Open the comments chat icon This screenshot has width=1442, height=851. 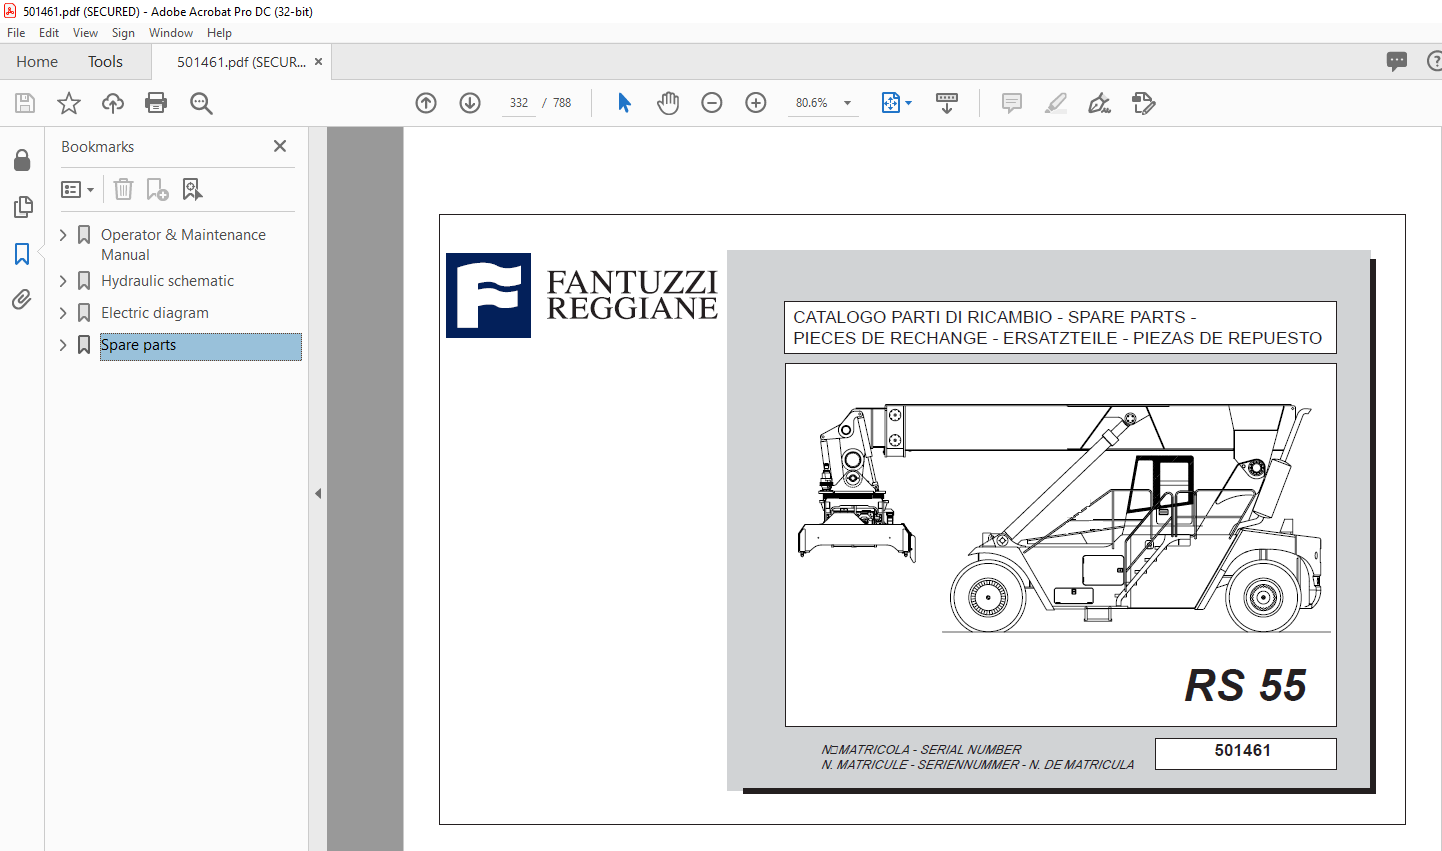click(x=1397, y=61)
